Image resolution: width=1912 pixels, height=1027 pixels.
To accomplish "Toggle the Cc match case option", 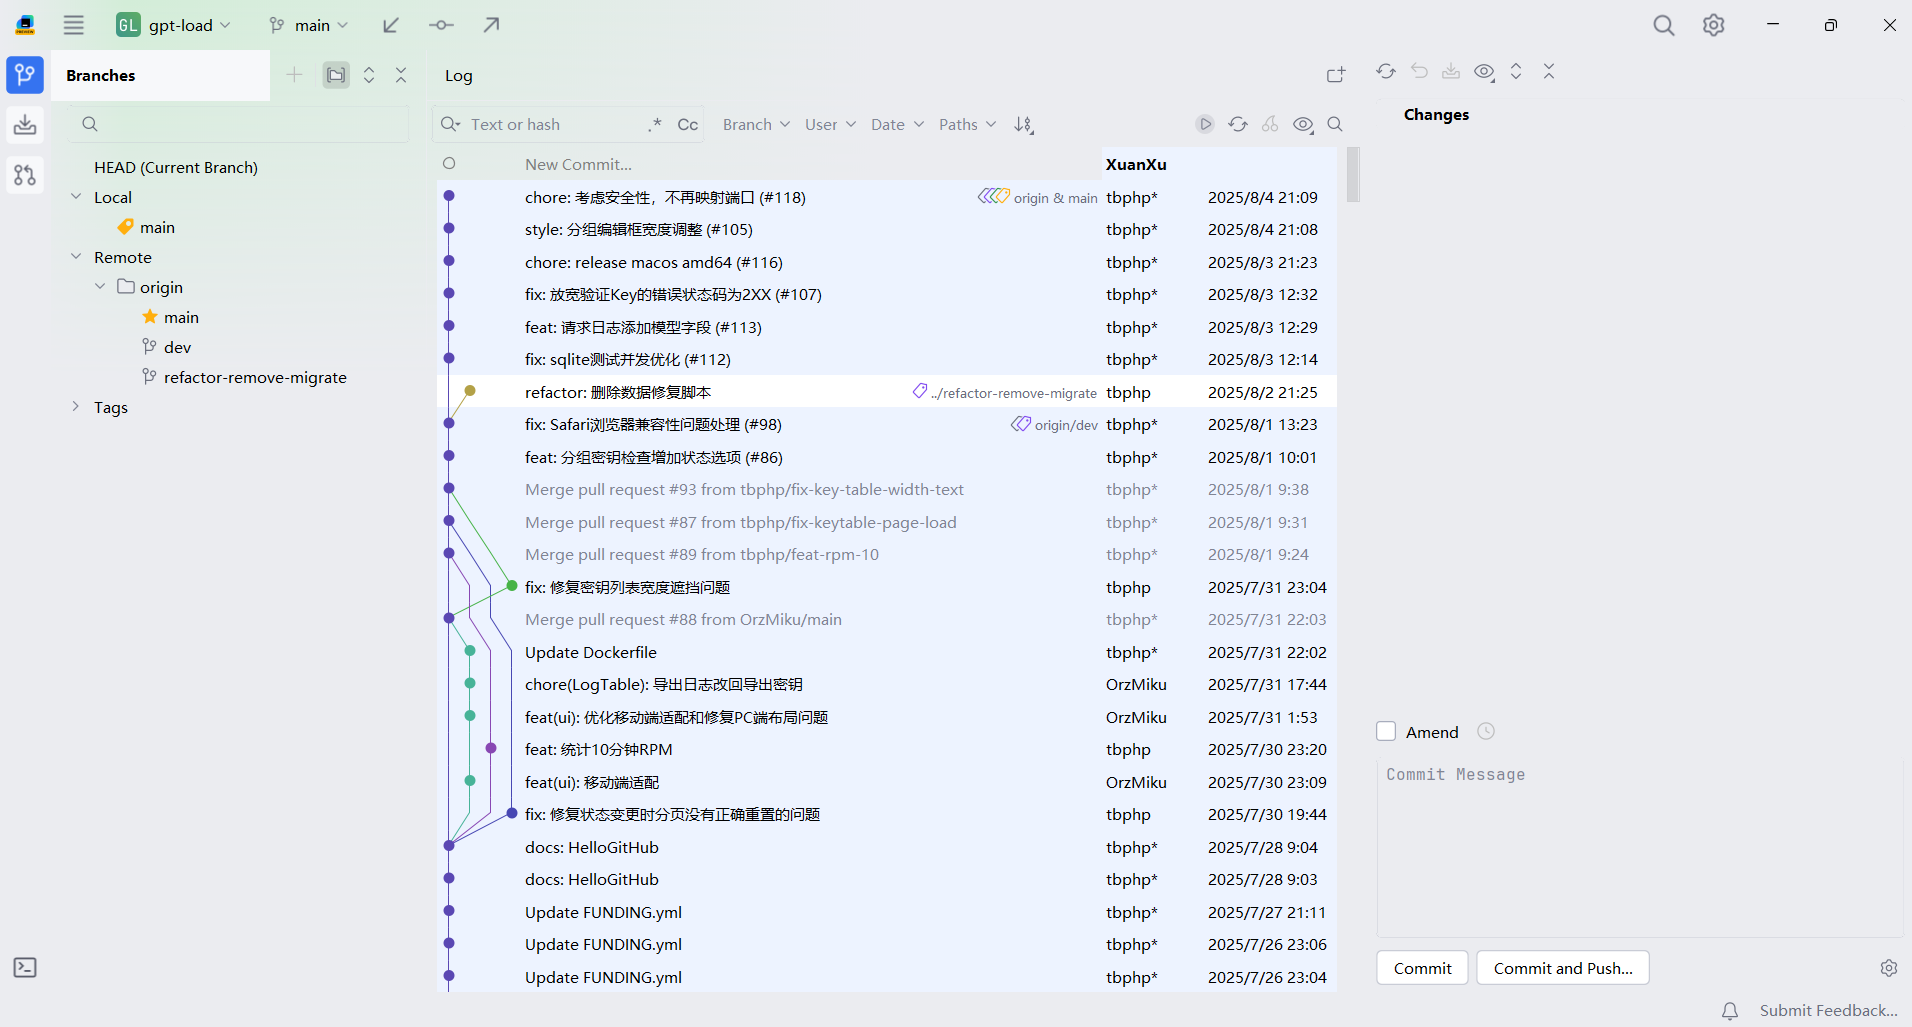I will pyautogui.click(x=687, y=124).
